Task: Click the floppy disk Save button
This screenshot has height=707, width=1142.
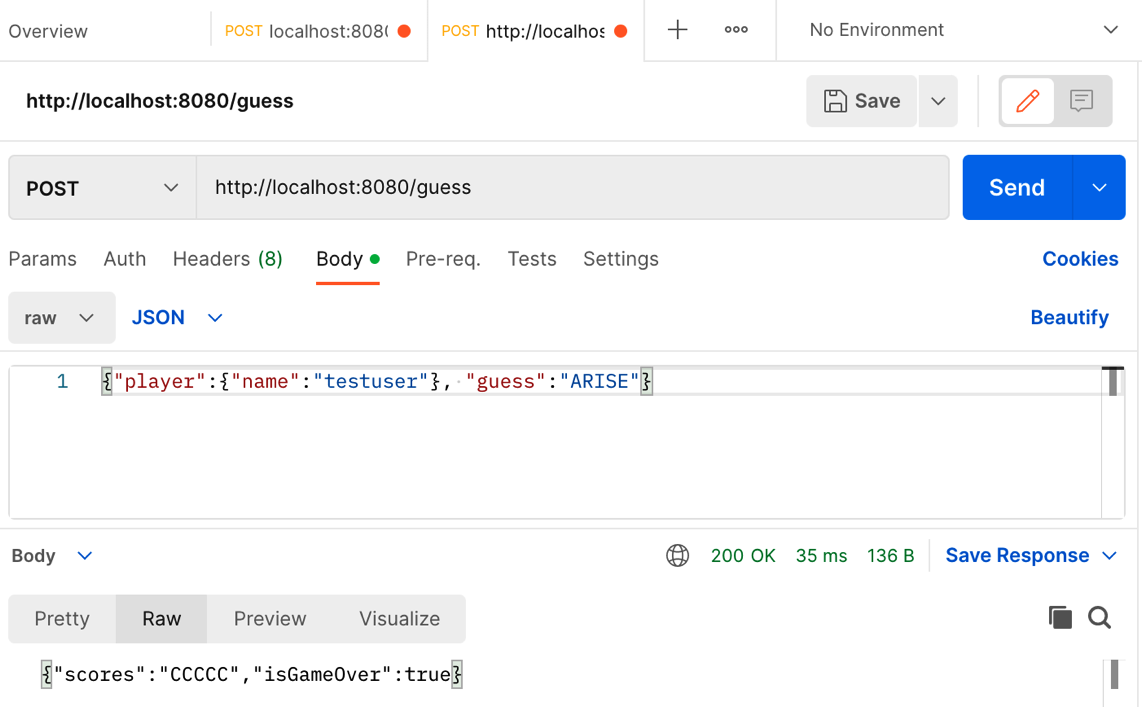Action: click(862, 100)
